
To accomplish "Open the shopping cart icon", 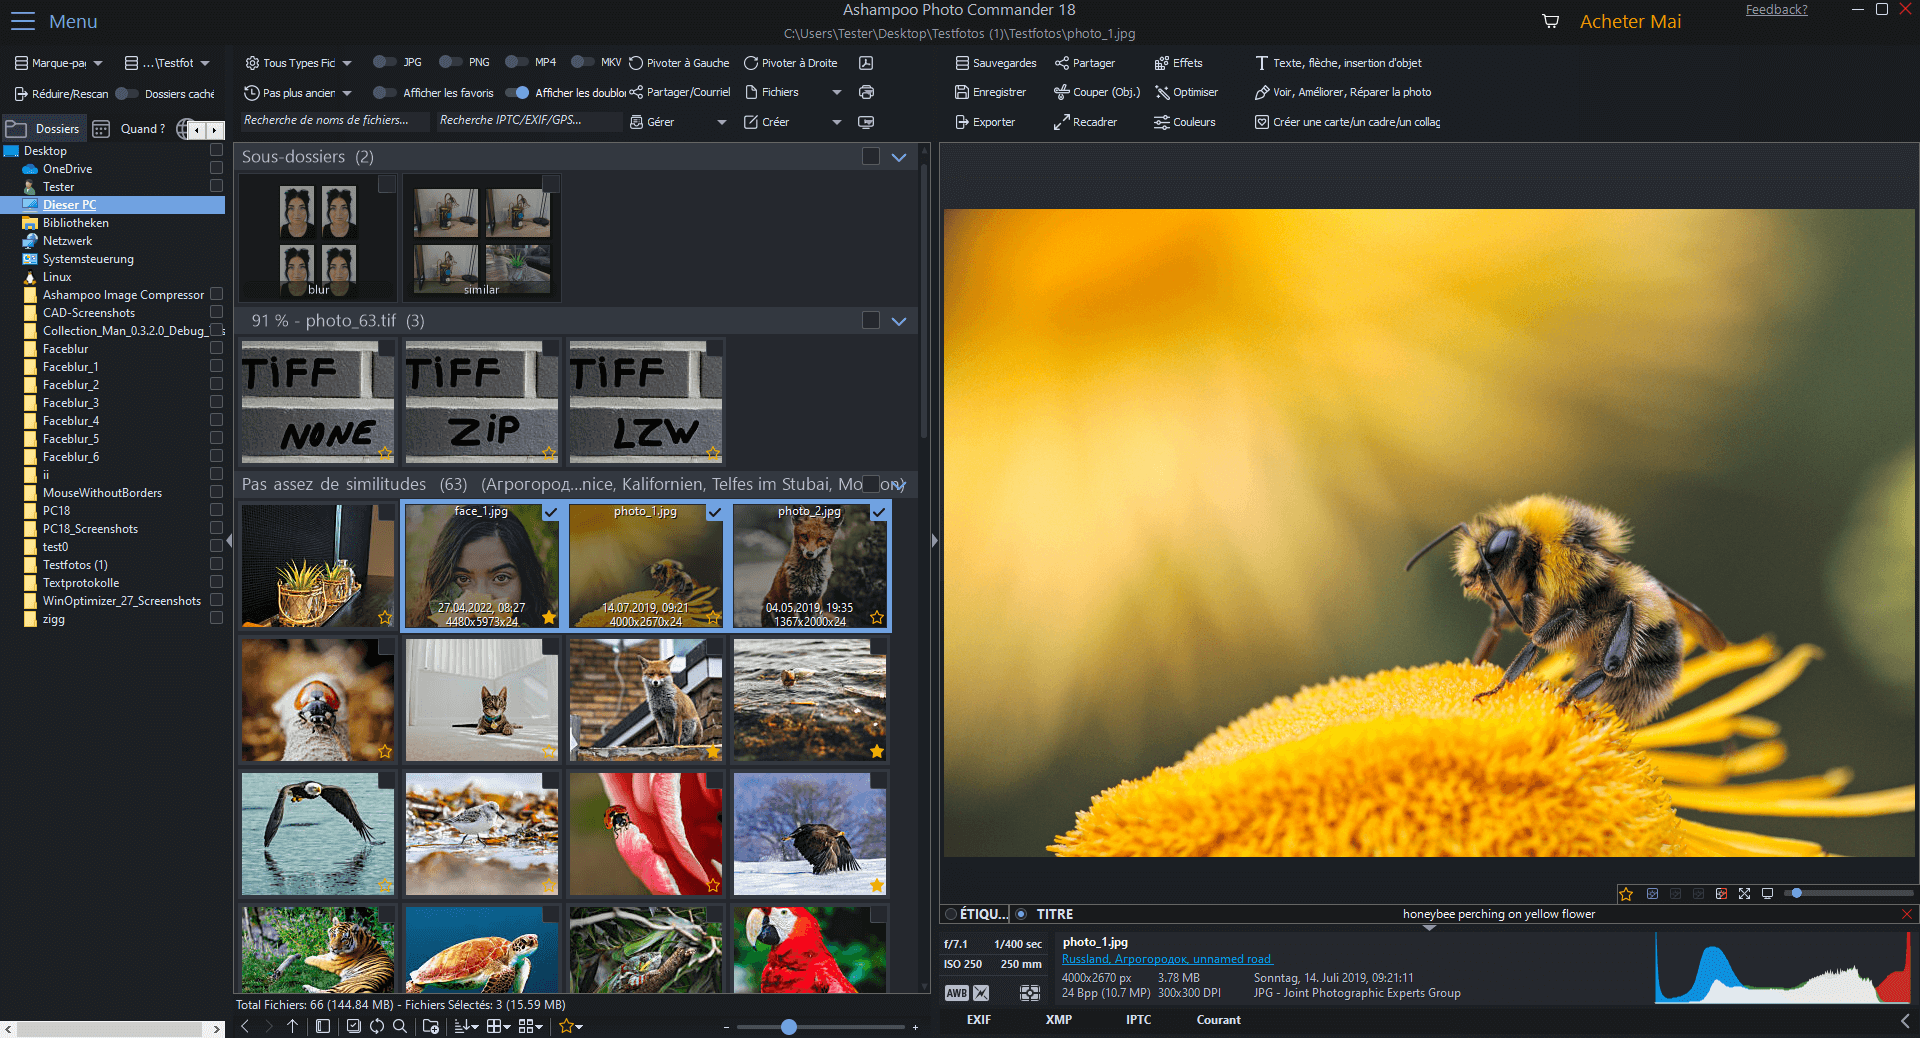I will (x=1550, y=21).
